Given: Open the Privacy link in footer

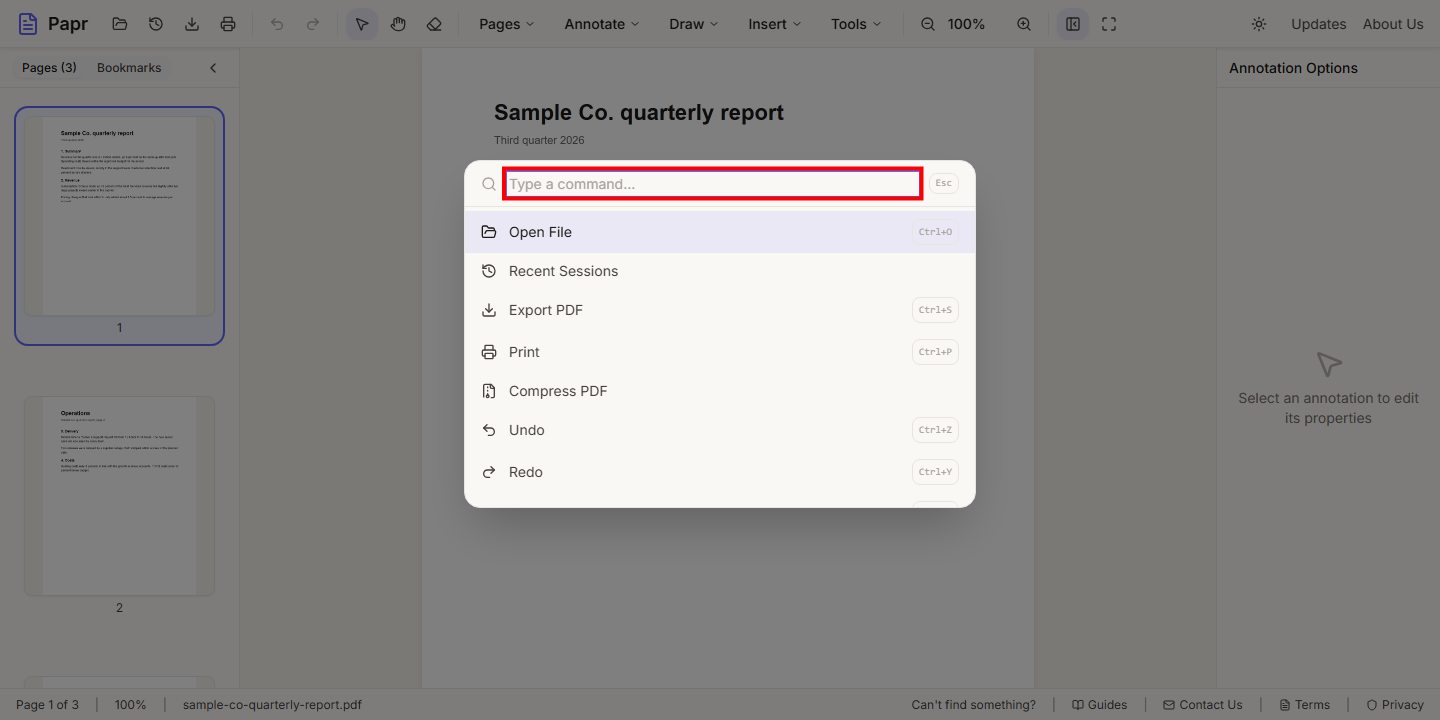Looking at the screenshot, I should 1395,705.
